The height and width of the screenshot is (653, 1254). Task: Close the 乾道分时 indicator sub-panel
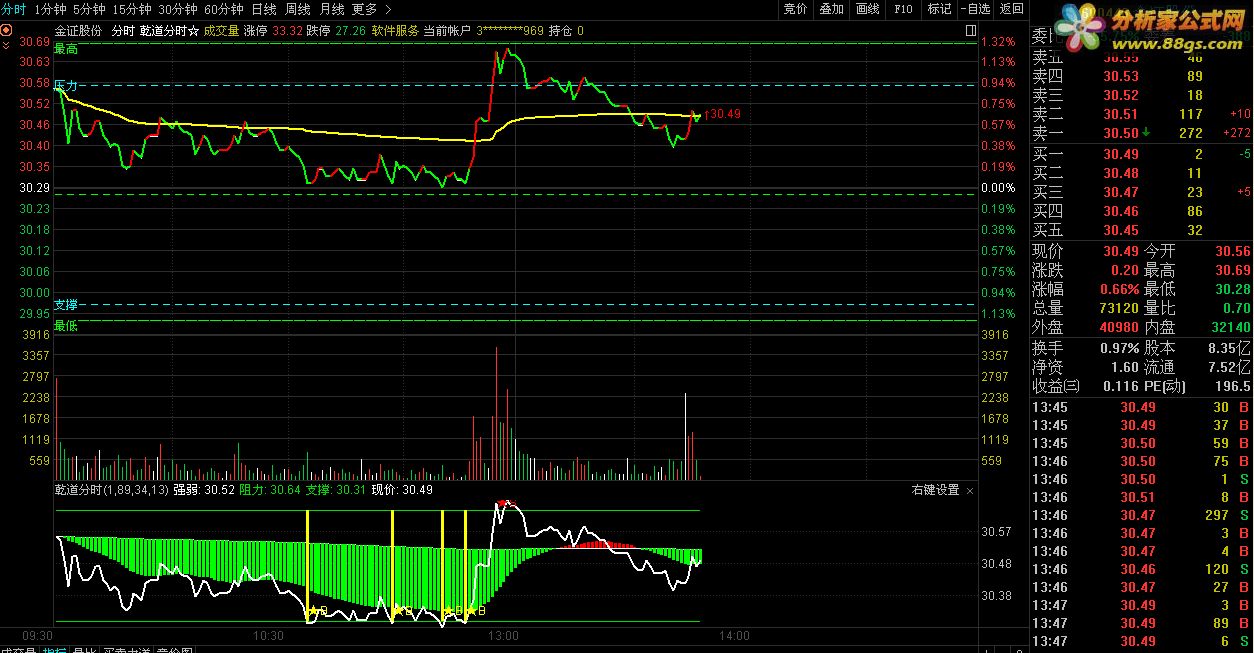(x=970, y=491)
